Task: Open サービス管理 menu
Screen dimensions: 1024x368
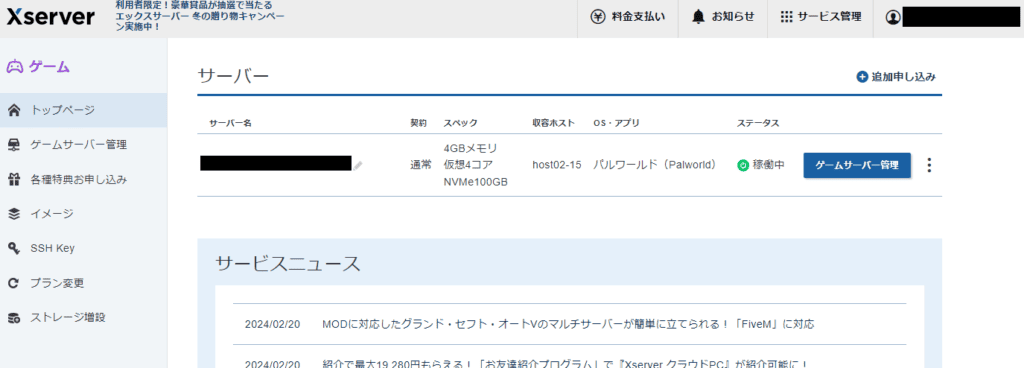Action: point(820,17)
